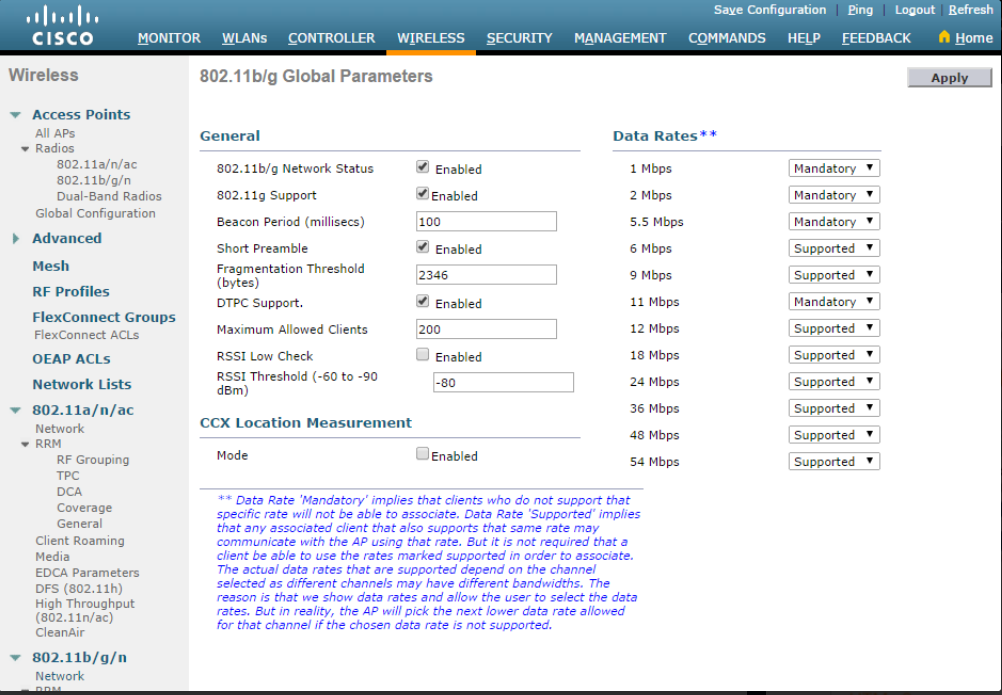
Task: Collapse the RRM subtree under 802.11a/n/ac
Action: [x=25, y=444]
